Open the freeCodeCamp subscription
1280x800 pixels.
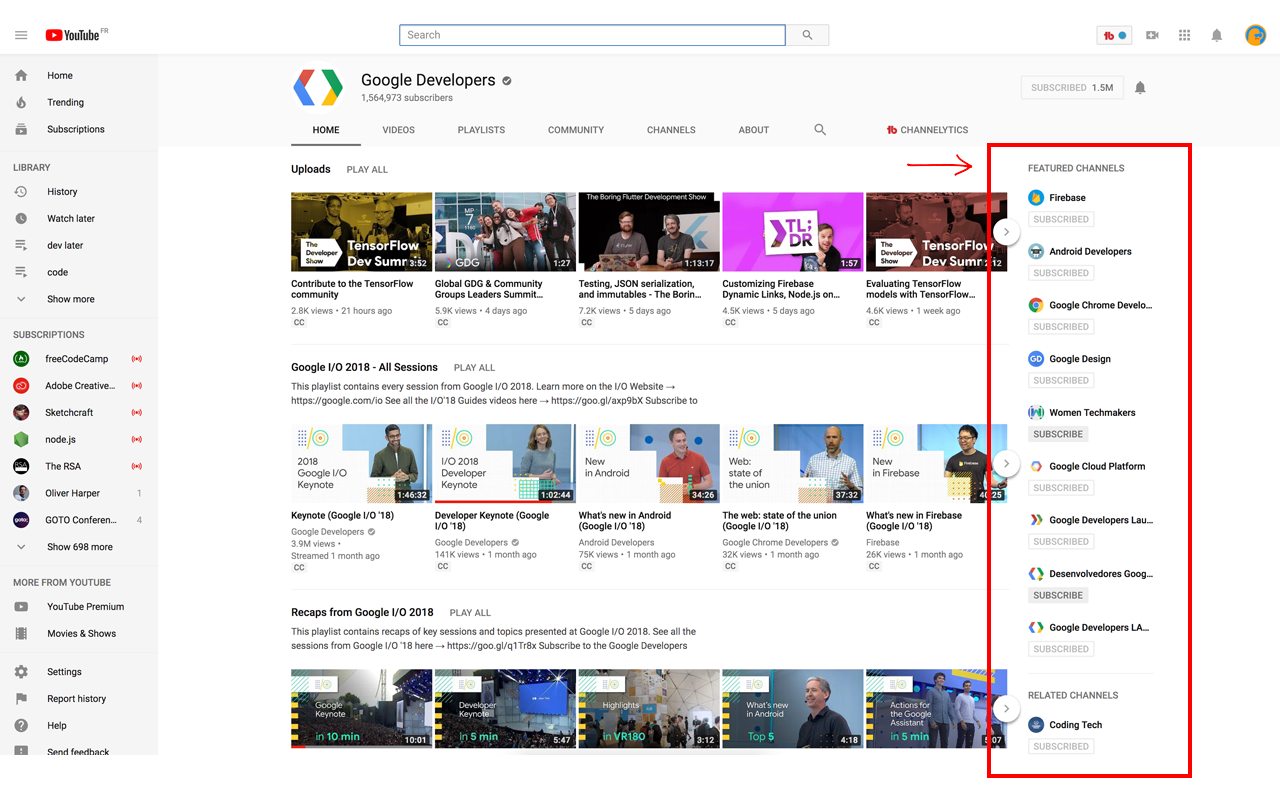click(79, 359)
